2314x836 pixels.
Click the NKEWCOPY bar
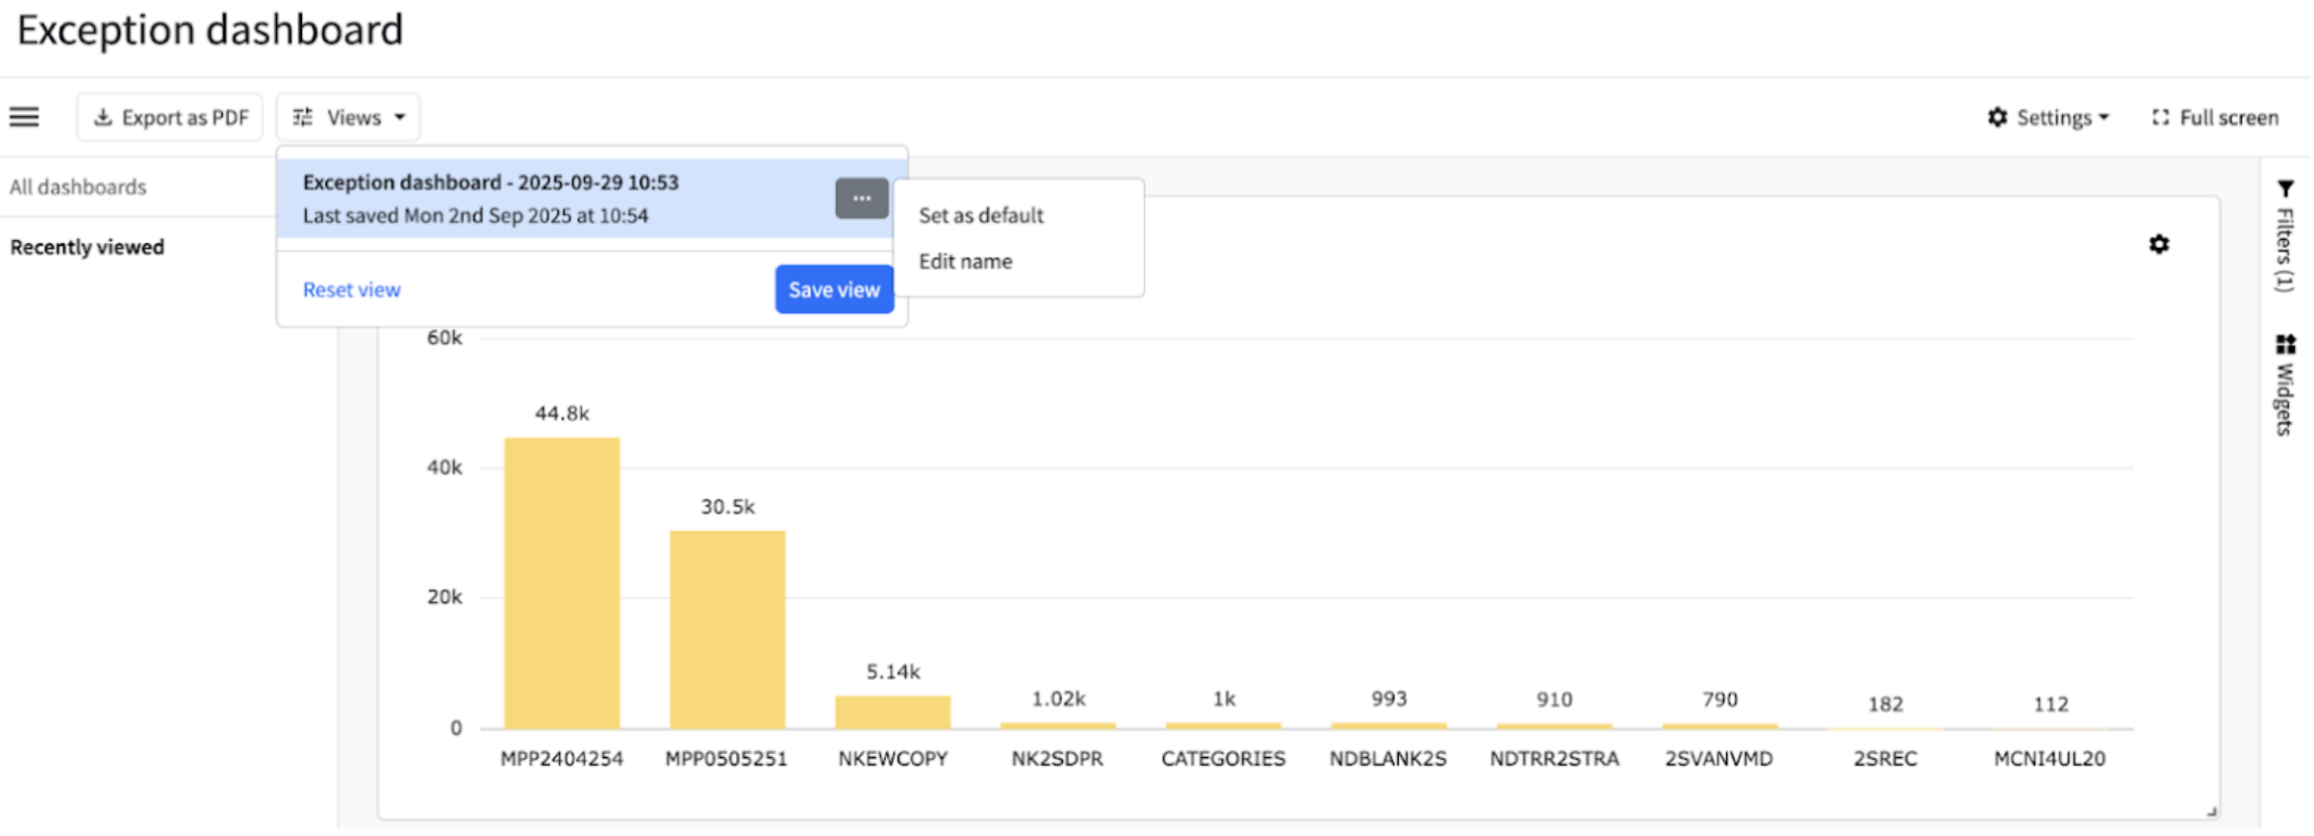point(893,712)
